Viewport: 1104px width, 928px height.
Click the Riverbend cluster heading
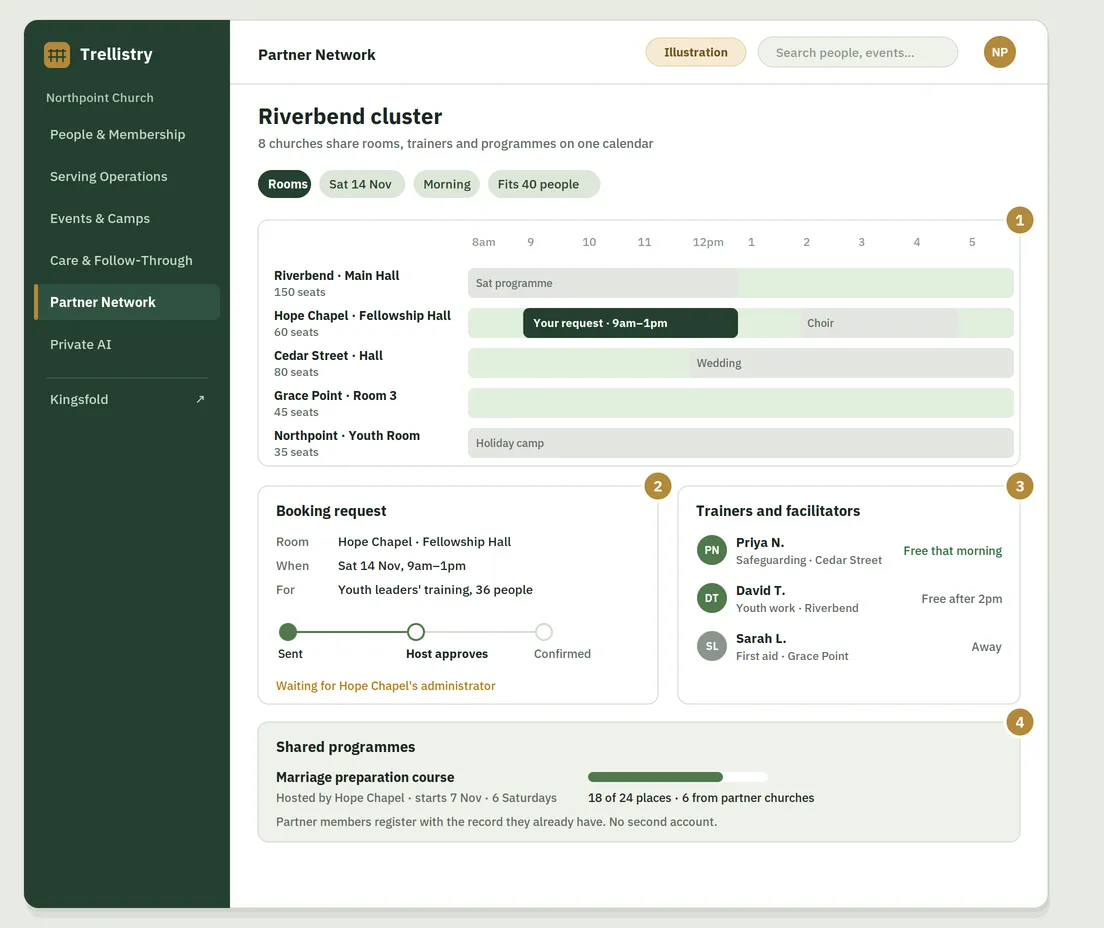click(x=350, y=116)
